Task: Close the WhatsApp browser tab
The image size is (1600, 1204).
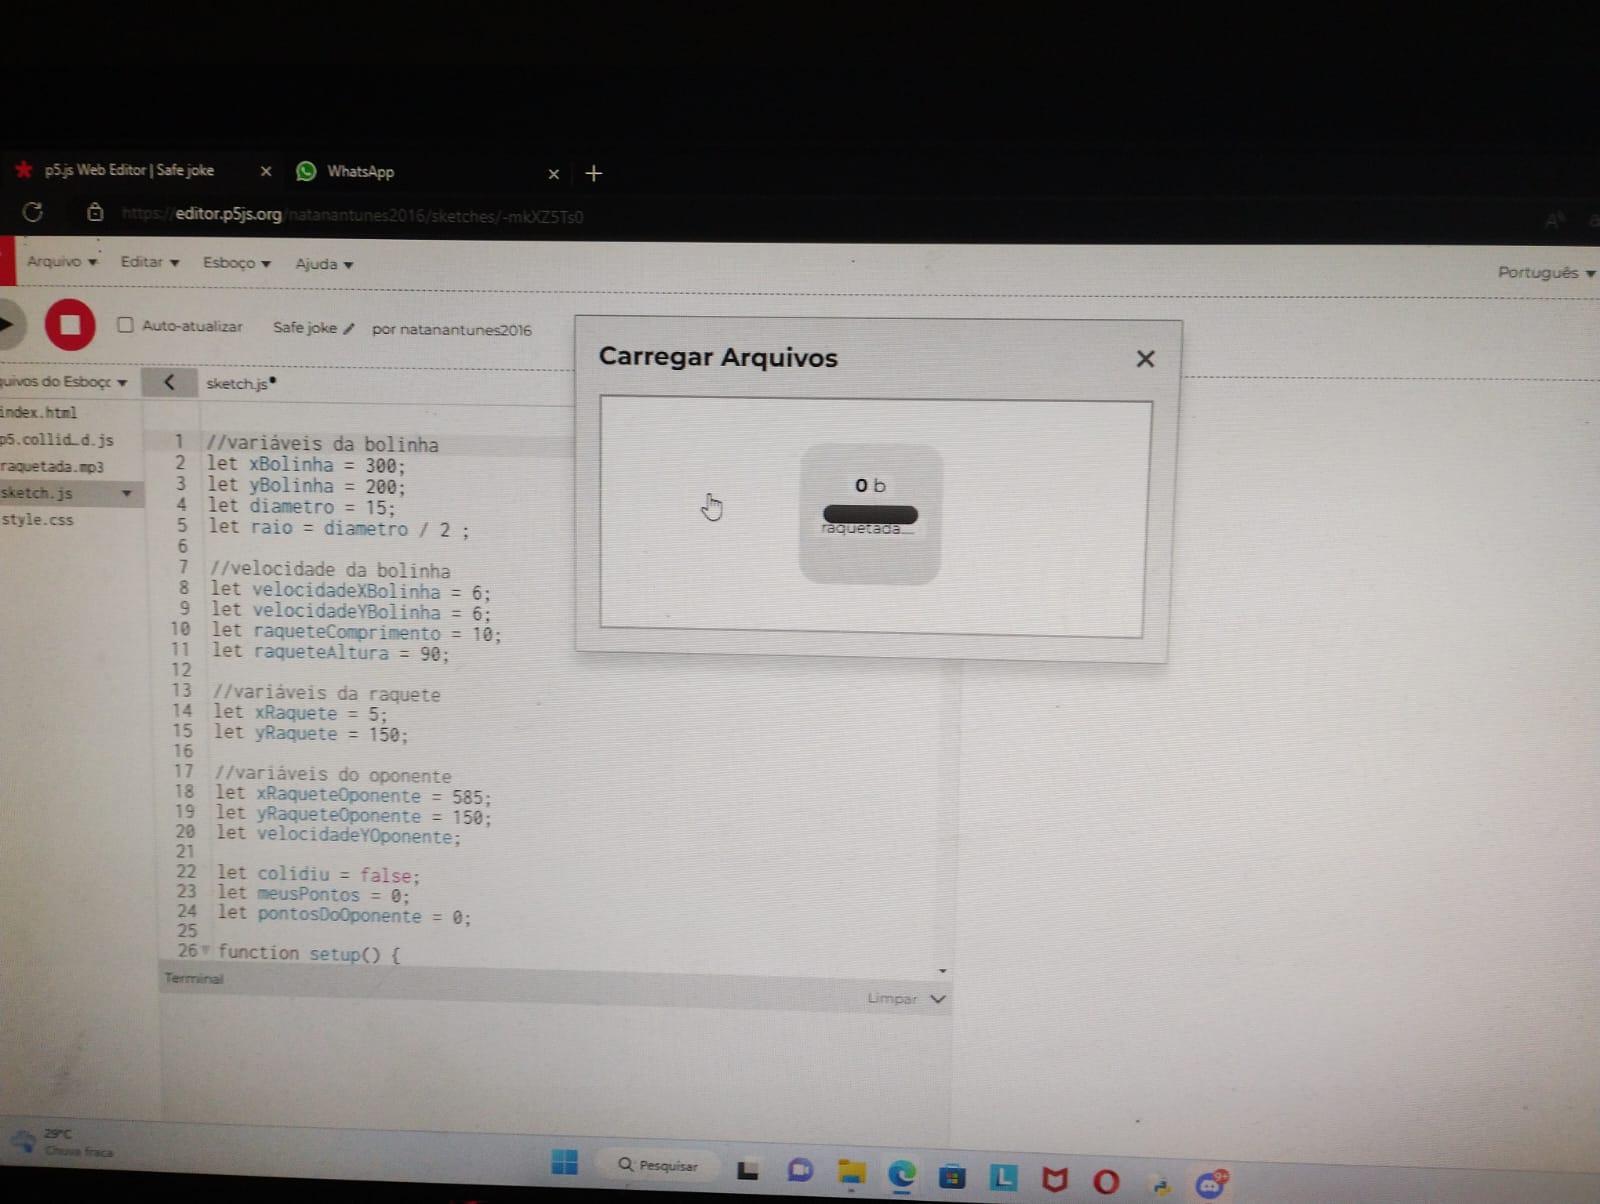Action: (x=553, y=174)
